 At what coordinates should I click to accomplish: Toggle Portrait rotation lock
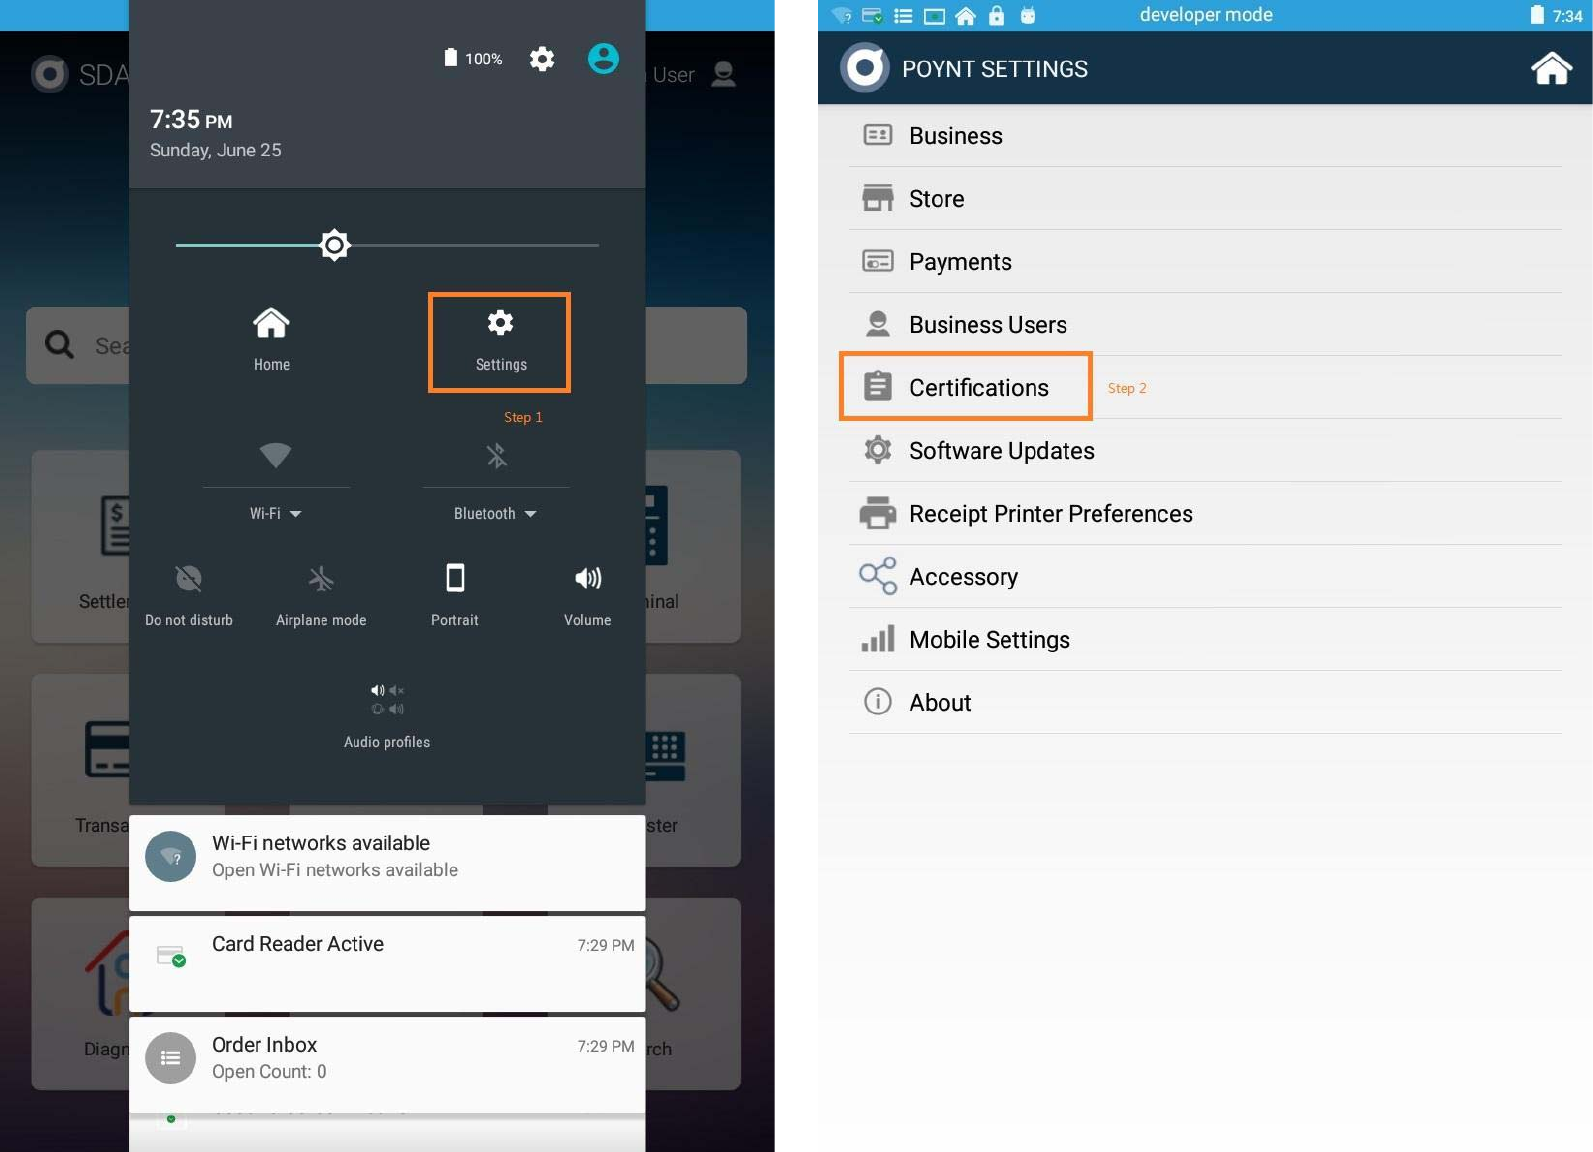(x=455, y=596)
